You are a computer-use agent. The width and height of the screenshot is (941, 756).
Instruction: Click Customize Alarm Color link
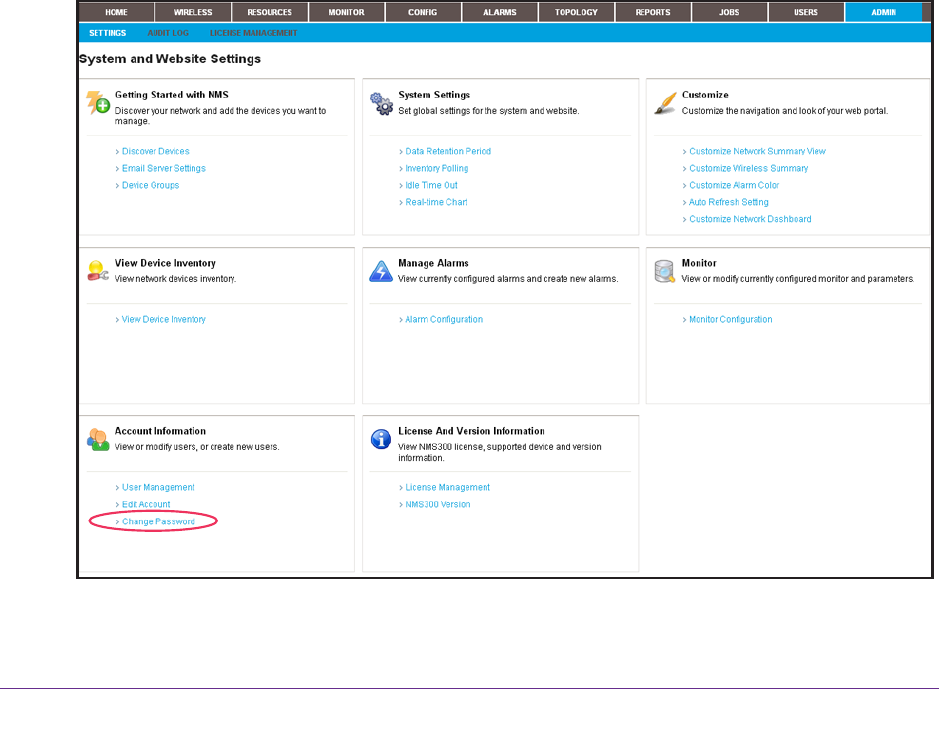[x=734, y=185]
